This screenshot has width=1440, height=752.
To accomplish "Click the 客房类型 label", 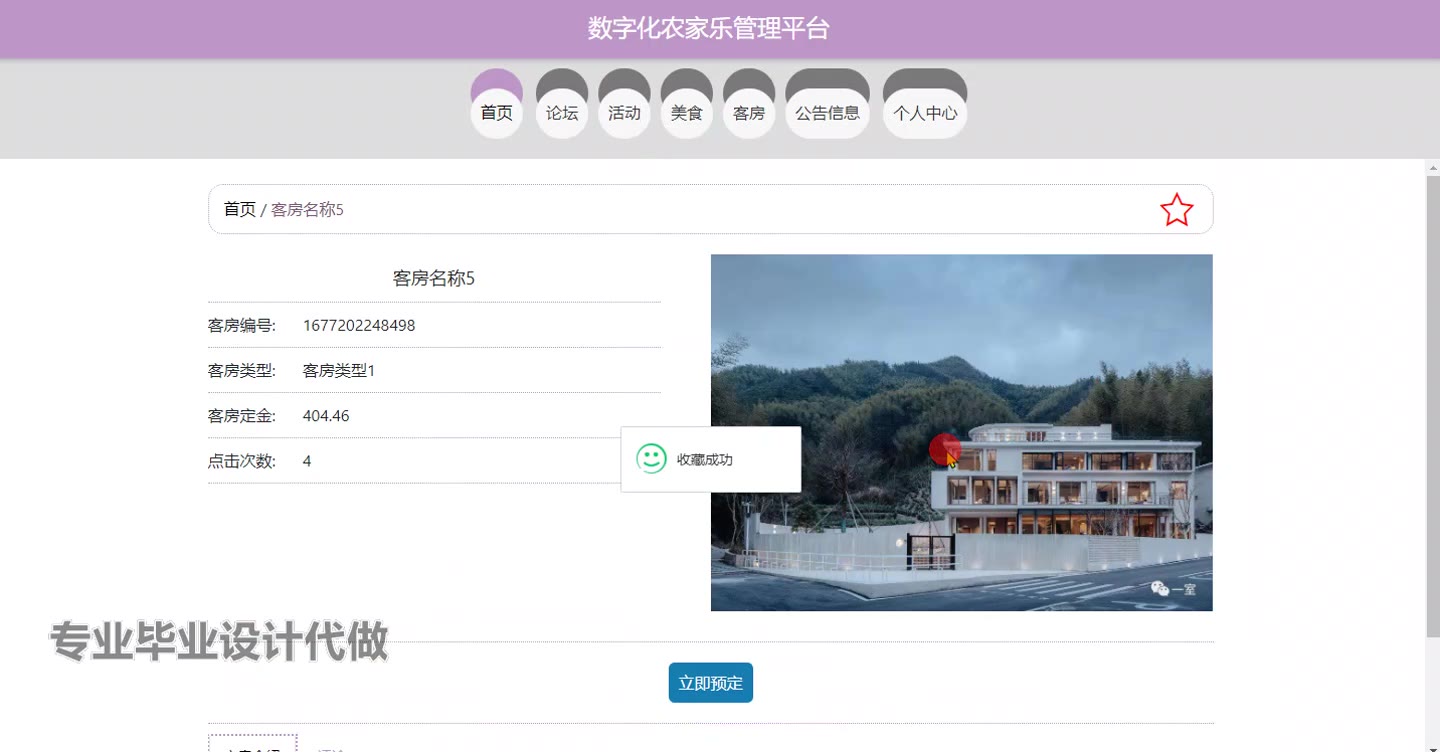I will (242, 371).
